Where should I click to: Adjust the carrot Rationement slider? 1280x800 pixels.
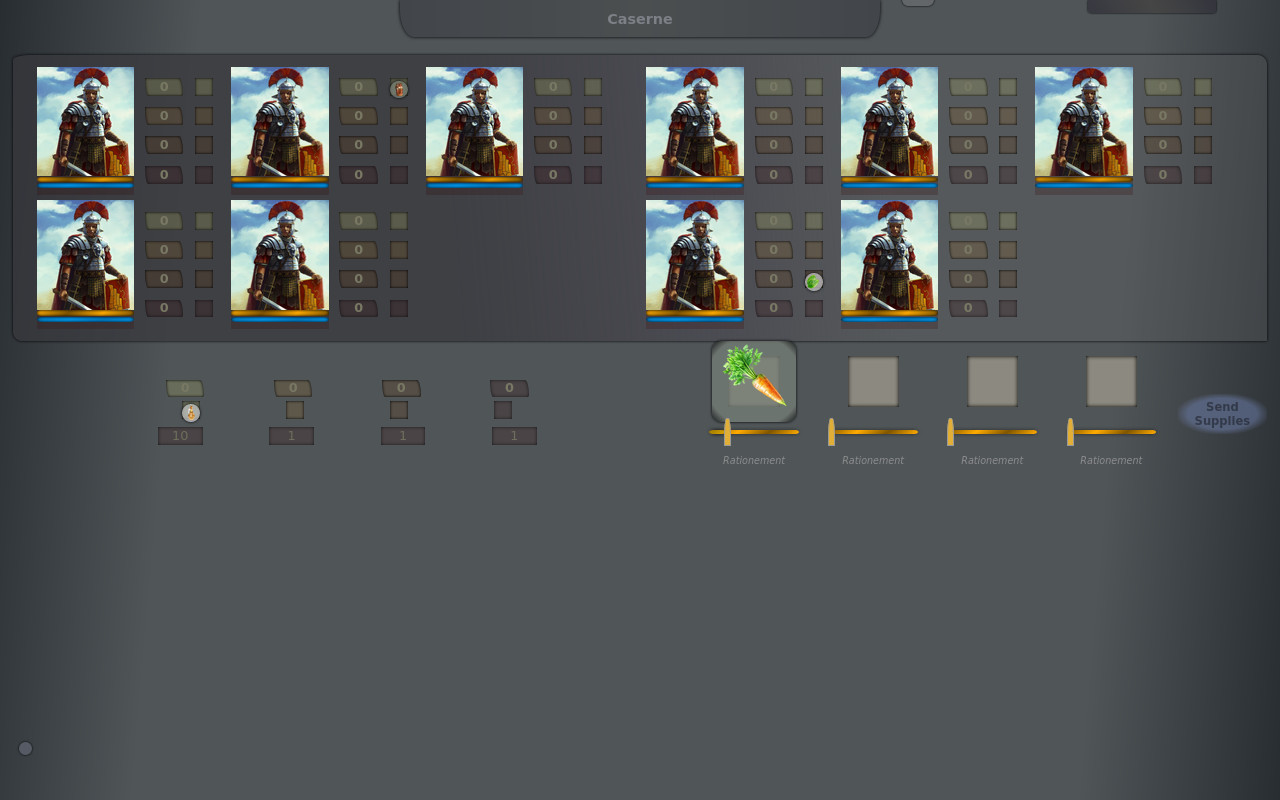tap(727, 432)
